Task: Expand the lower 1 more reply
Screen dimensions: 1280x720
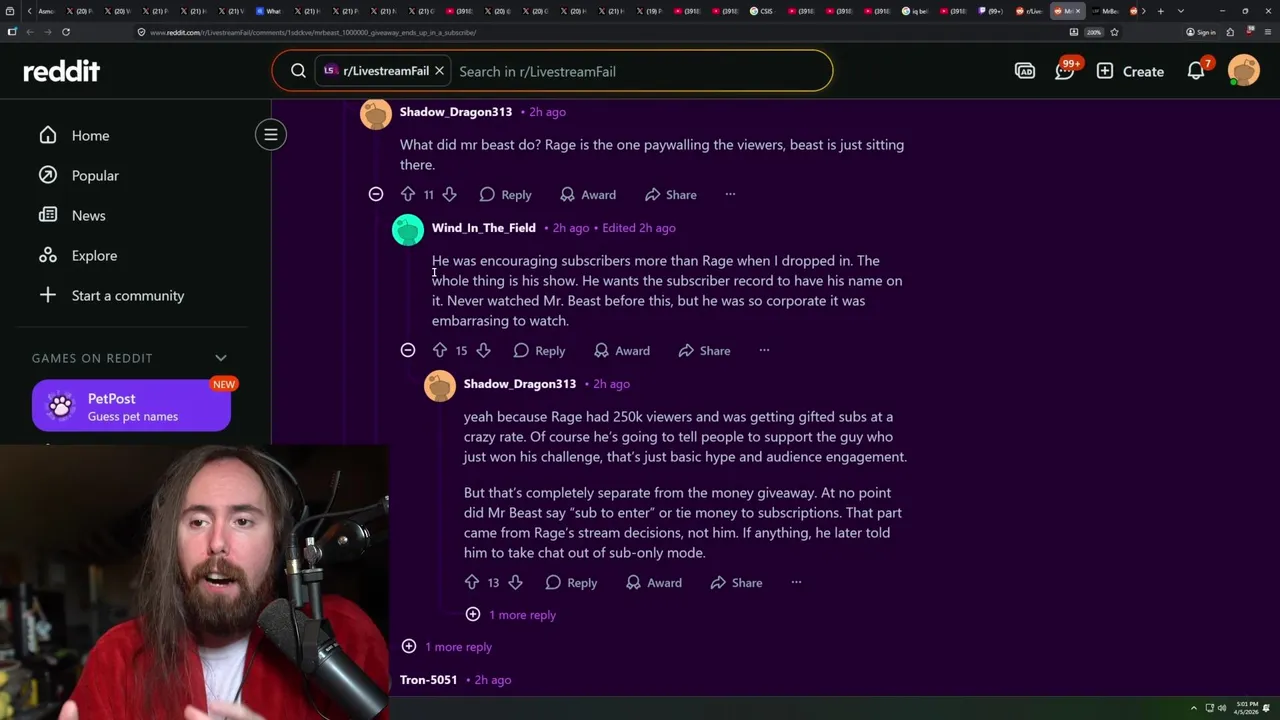Action: coord(447,646)
